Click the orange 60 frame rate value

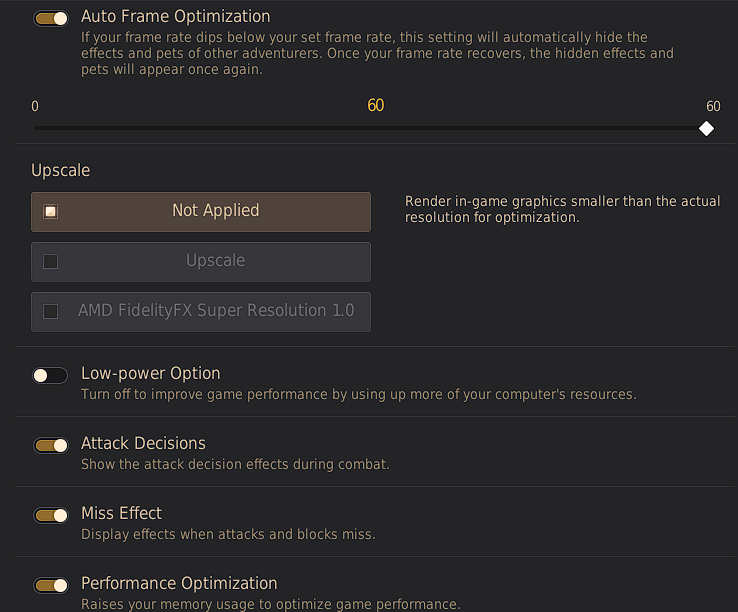(x=376, y=106)
